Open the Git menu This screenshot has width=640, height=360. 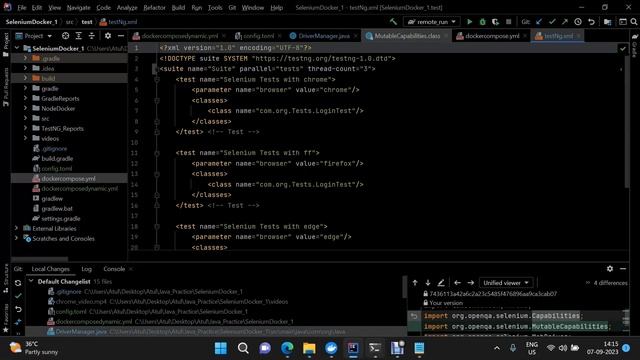point(232,7)
